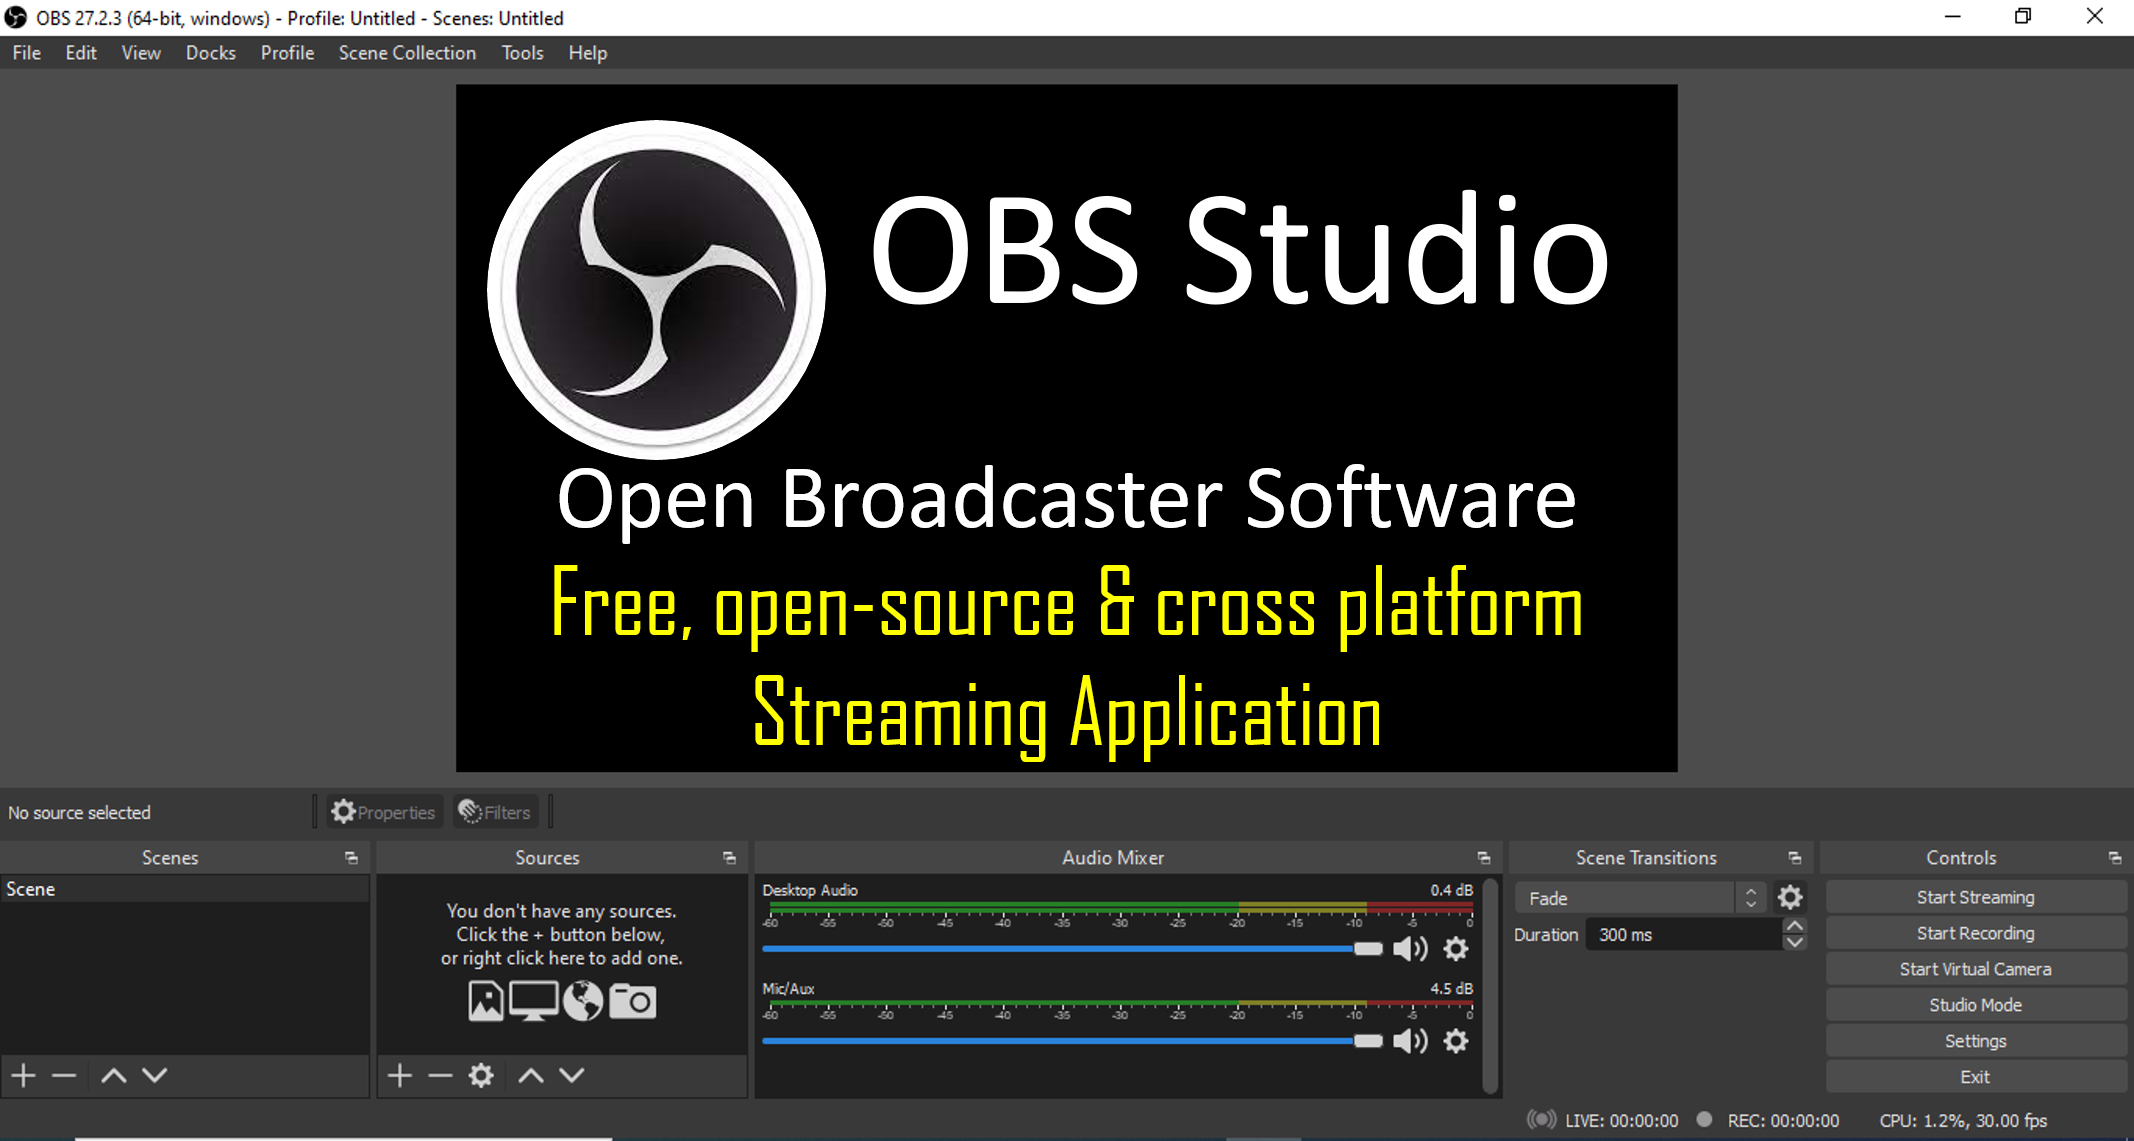2134x1141 pixels.
Task: Mute the Mic/Aux channel
Action: click(1410, 1040)
